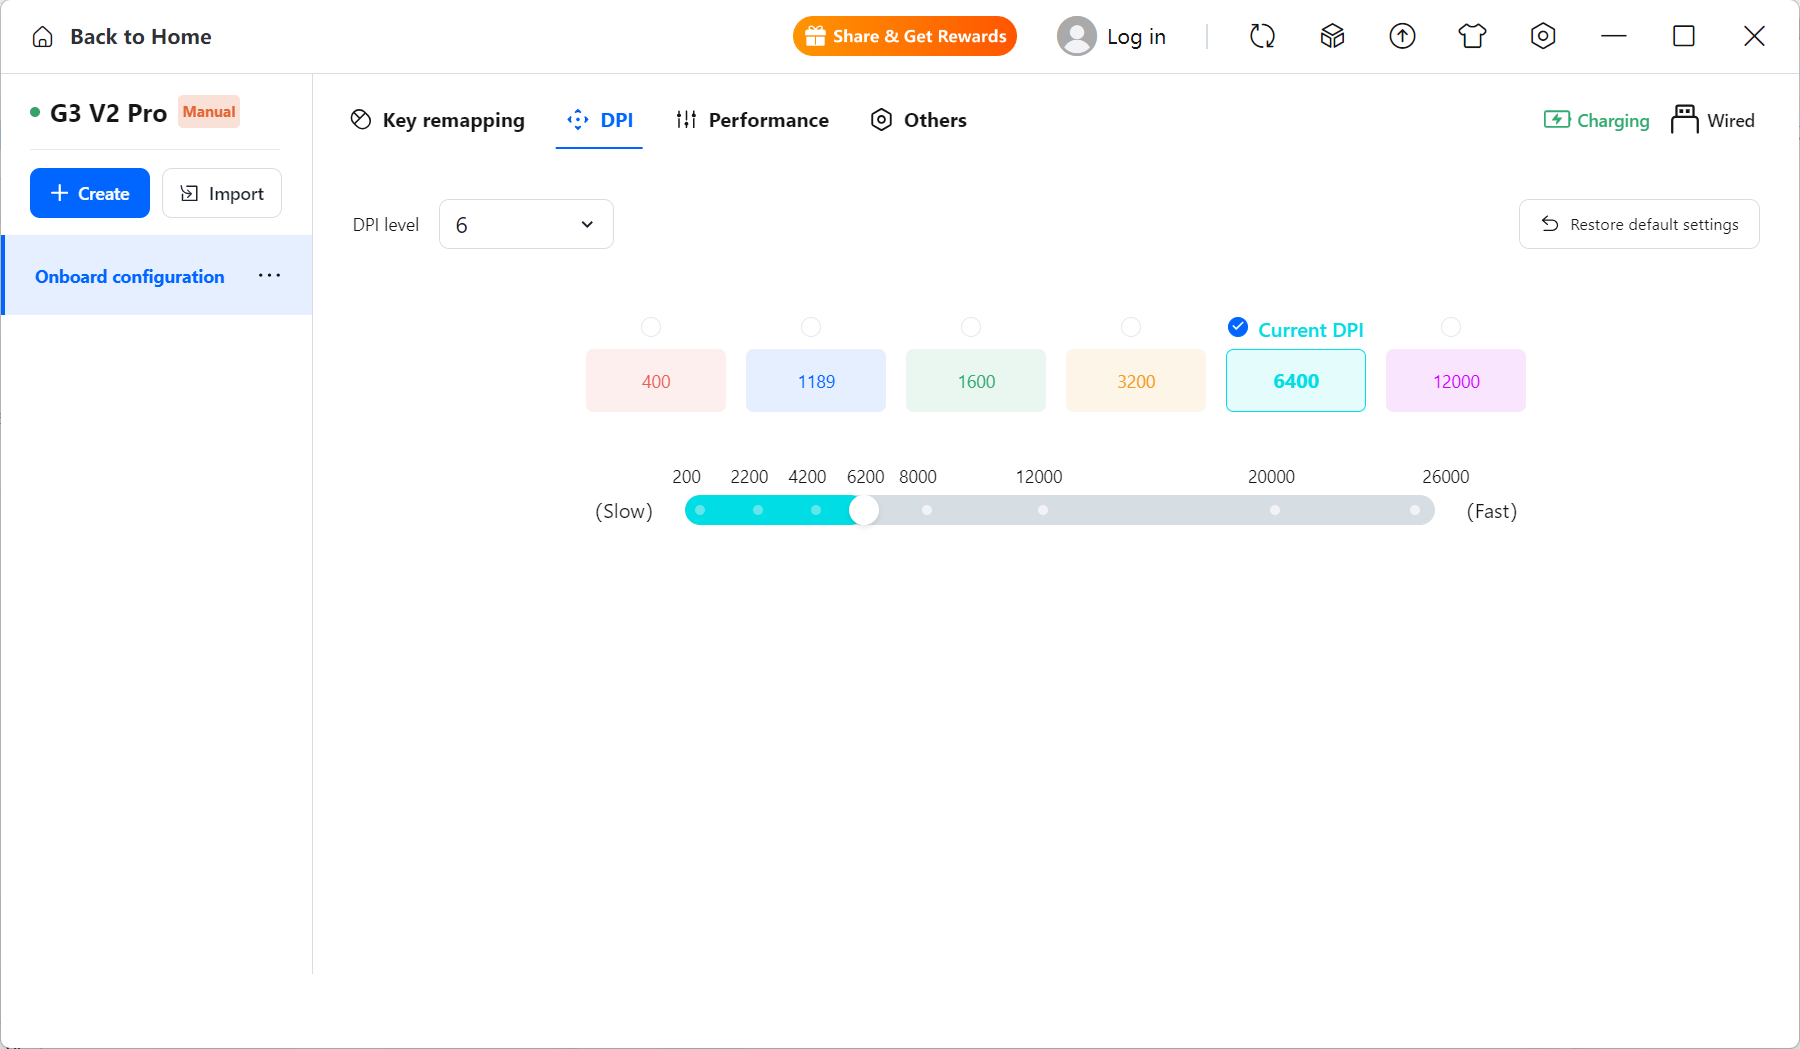Select the radio above 1600 DPI
Screen dimensions: 1800x1049
(x=971, y=327)
